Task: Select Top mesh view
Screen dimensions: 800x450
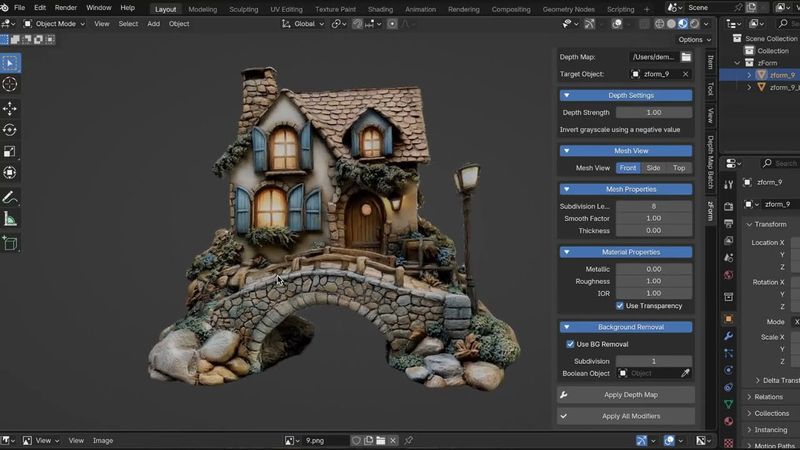Action: click(679, 168)
